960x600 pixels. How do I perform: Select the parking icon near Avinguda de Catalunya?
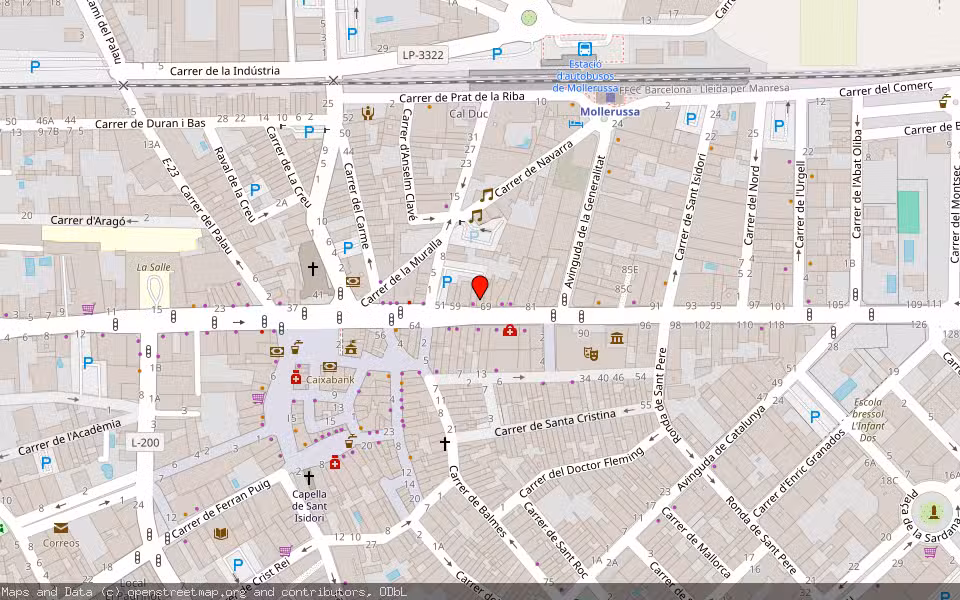click(x=815, y=417)
